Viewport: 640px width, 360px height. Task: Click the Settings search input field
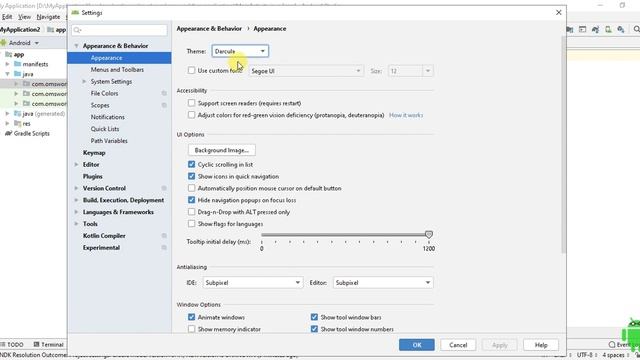point(120,30)
